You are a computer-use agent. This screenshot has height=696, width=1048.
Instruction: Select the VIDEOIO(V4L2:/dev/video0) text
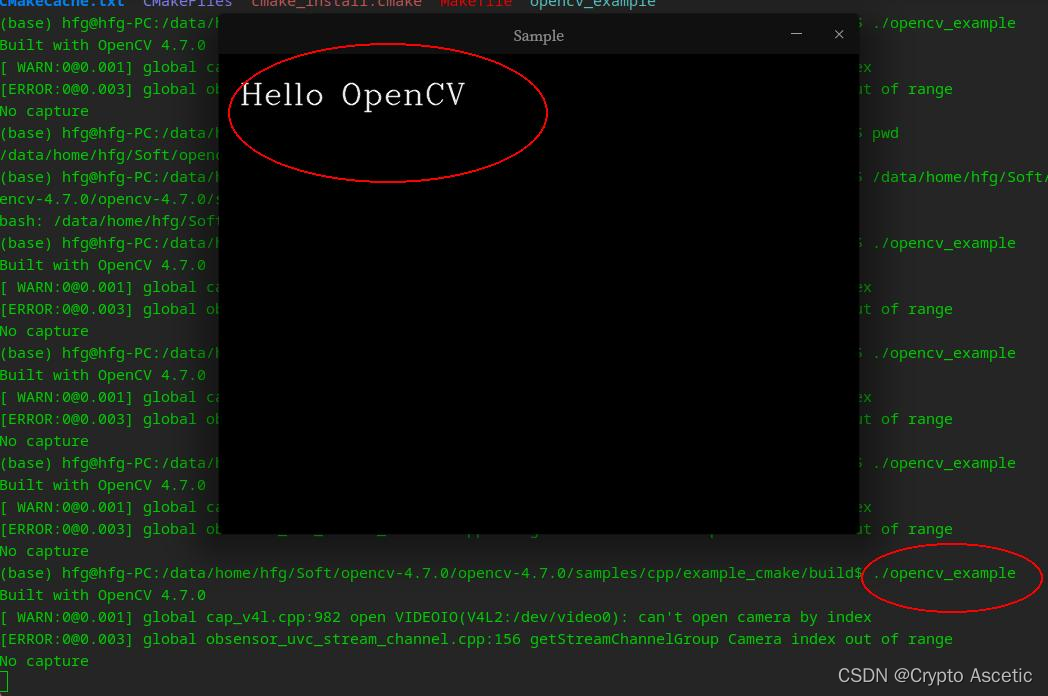click(512, 617)
